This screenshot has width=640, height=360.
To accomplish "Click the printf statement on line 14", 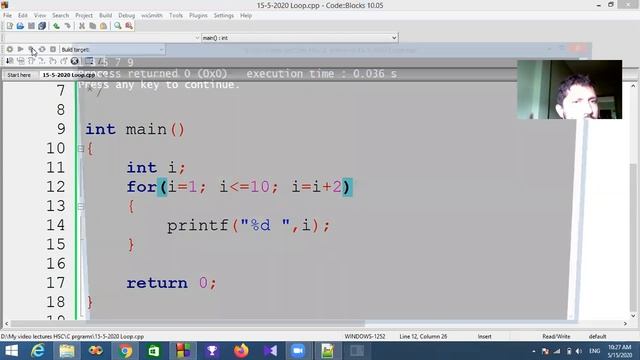I will tap(248, 225).
